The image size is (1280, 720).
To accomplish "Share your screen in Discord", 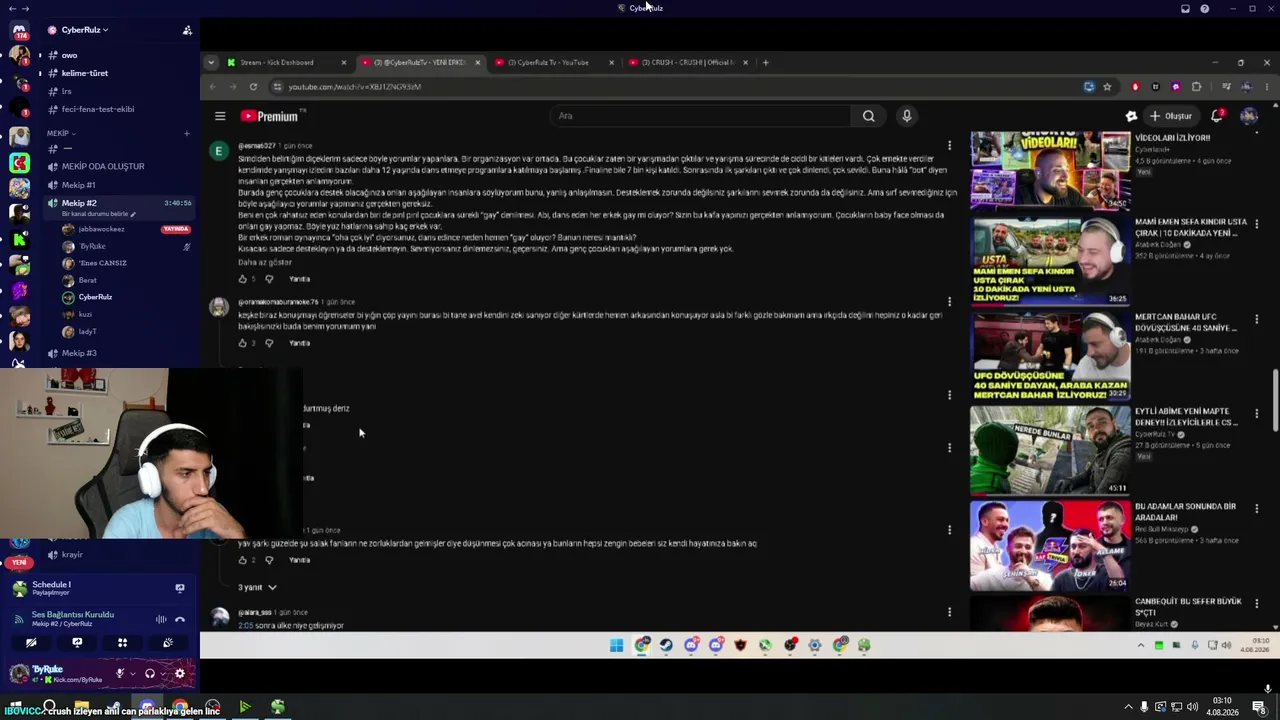I will coord(77,643).
